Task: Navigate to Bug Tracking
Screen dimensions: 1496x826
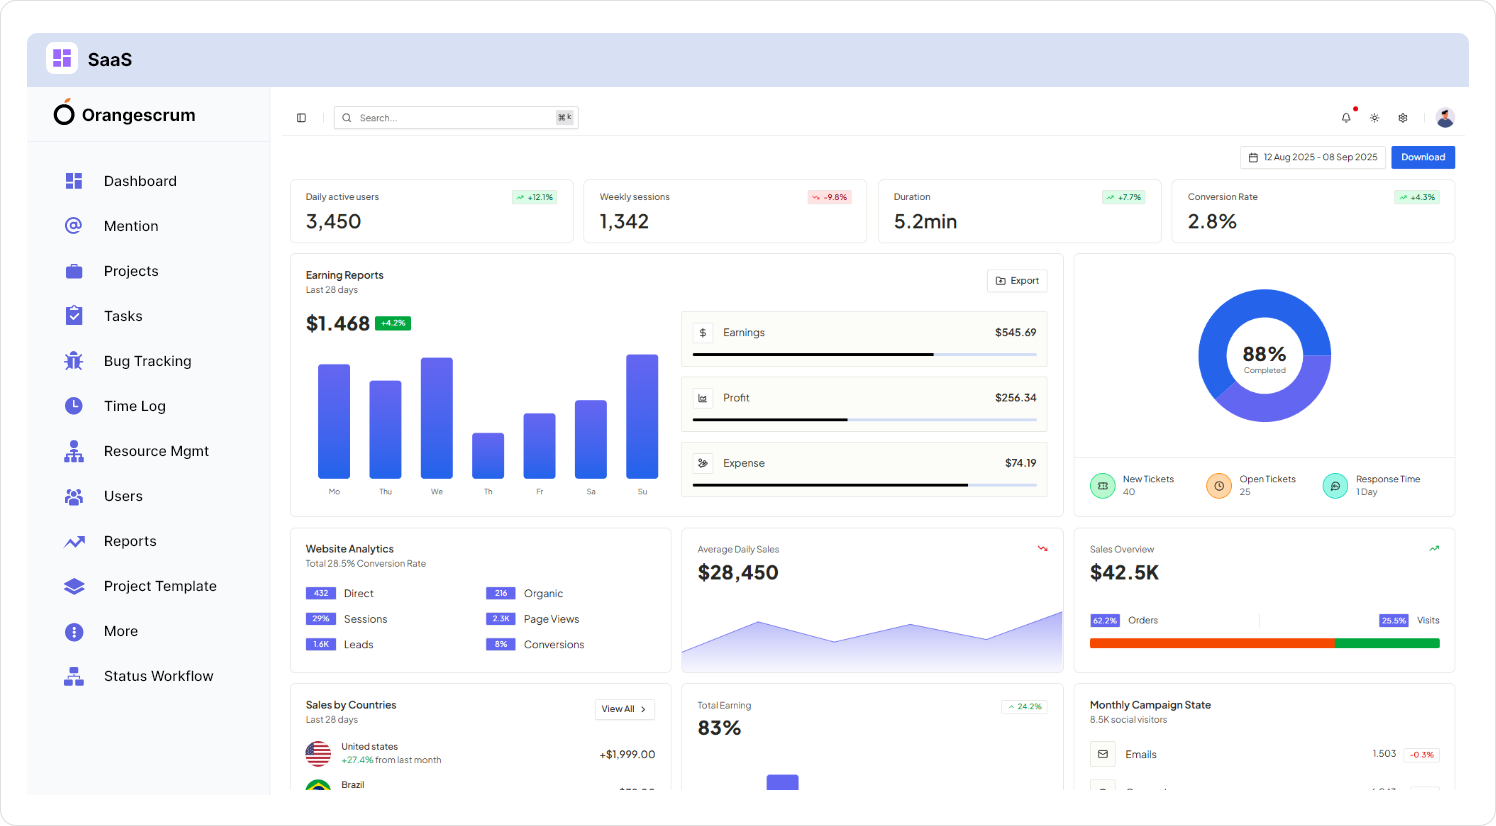Action: 147,361
